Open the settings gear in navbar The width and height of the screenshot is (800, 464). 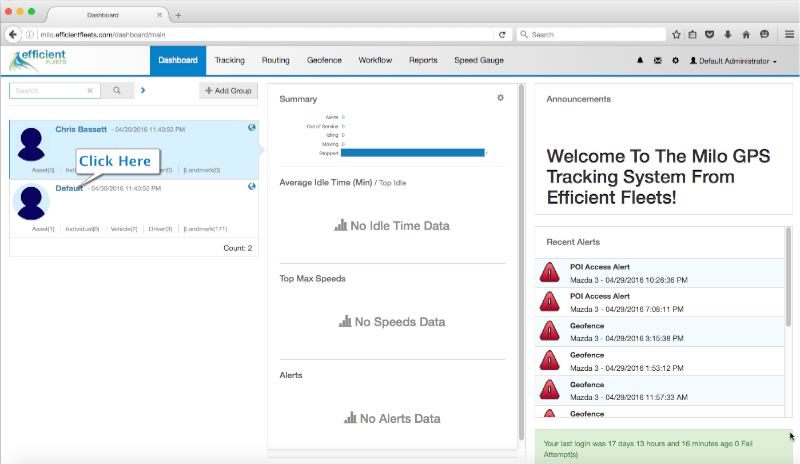click(x=676, y=60)
